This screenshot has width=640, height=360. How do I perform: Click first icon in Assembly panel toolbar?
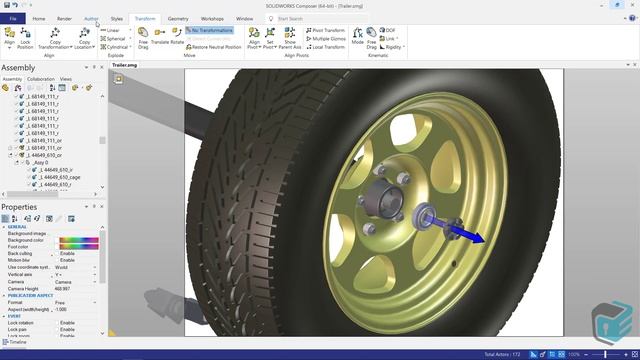click(5, 88)
